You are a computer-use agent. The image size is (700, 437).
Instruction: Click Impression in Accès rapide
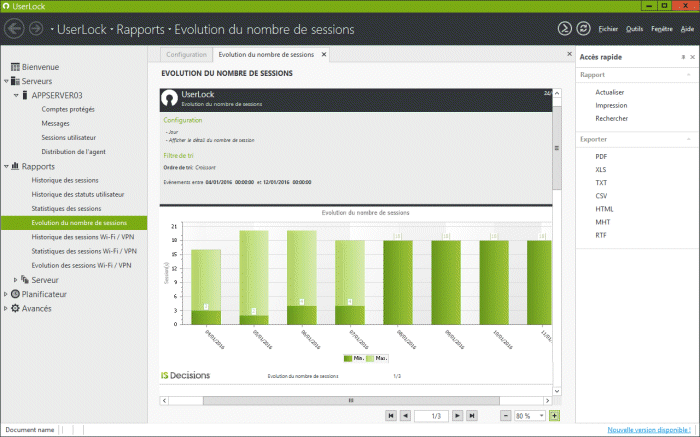[x=611, y=105]
